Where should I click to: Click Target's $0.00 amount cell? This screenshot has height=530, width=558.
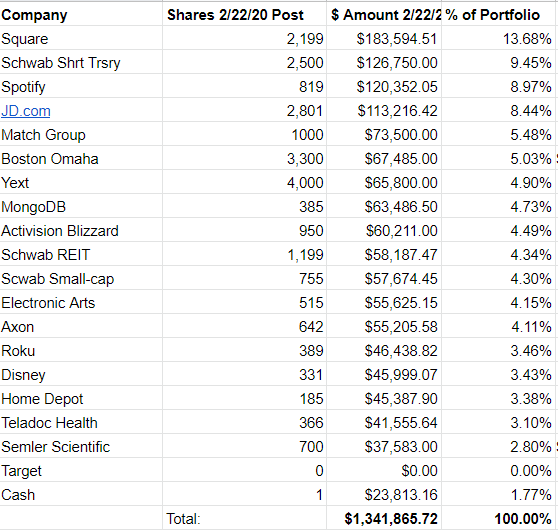384,471
